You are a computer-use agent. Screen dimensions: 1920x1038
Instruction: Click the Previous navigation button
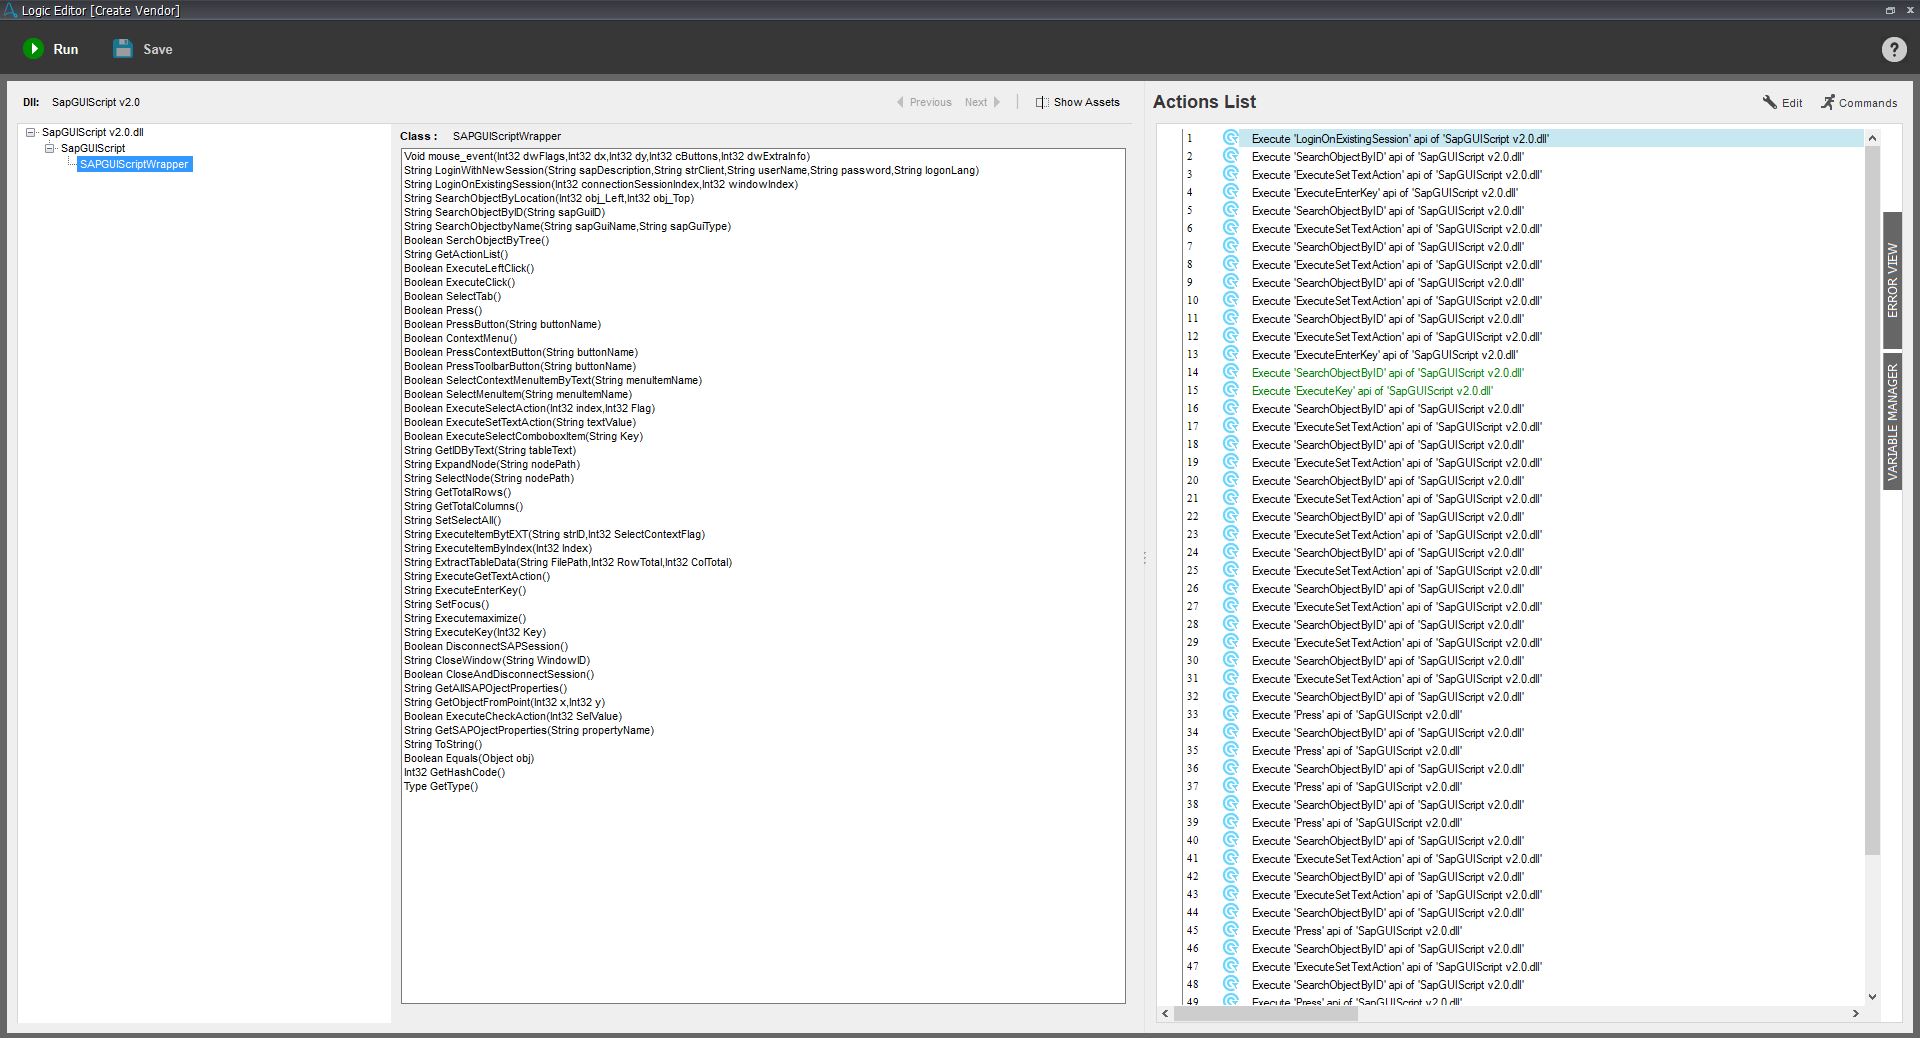(924, 102)
